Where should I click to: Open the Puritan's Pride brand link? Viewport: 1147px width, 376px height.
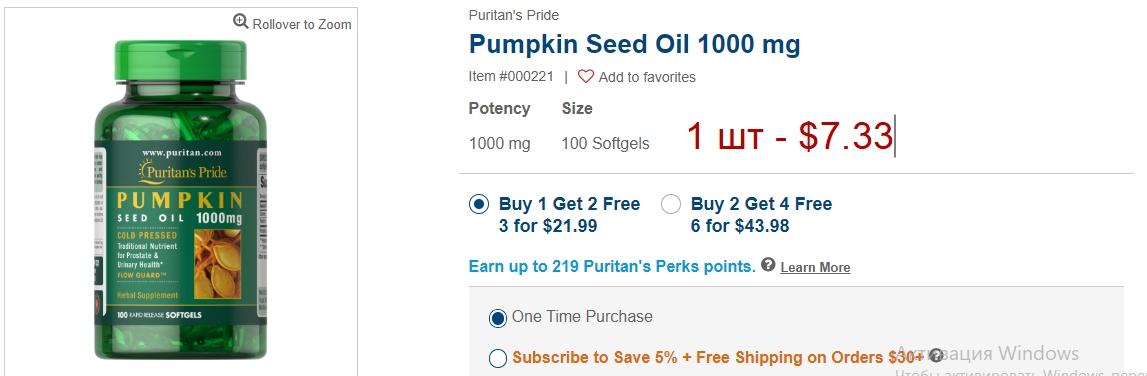pyautogui.click(x=514, y=15)
